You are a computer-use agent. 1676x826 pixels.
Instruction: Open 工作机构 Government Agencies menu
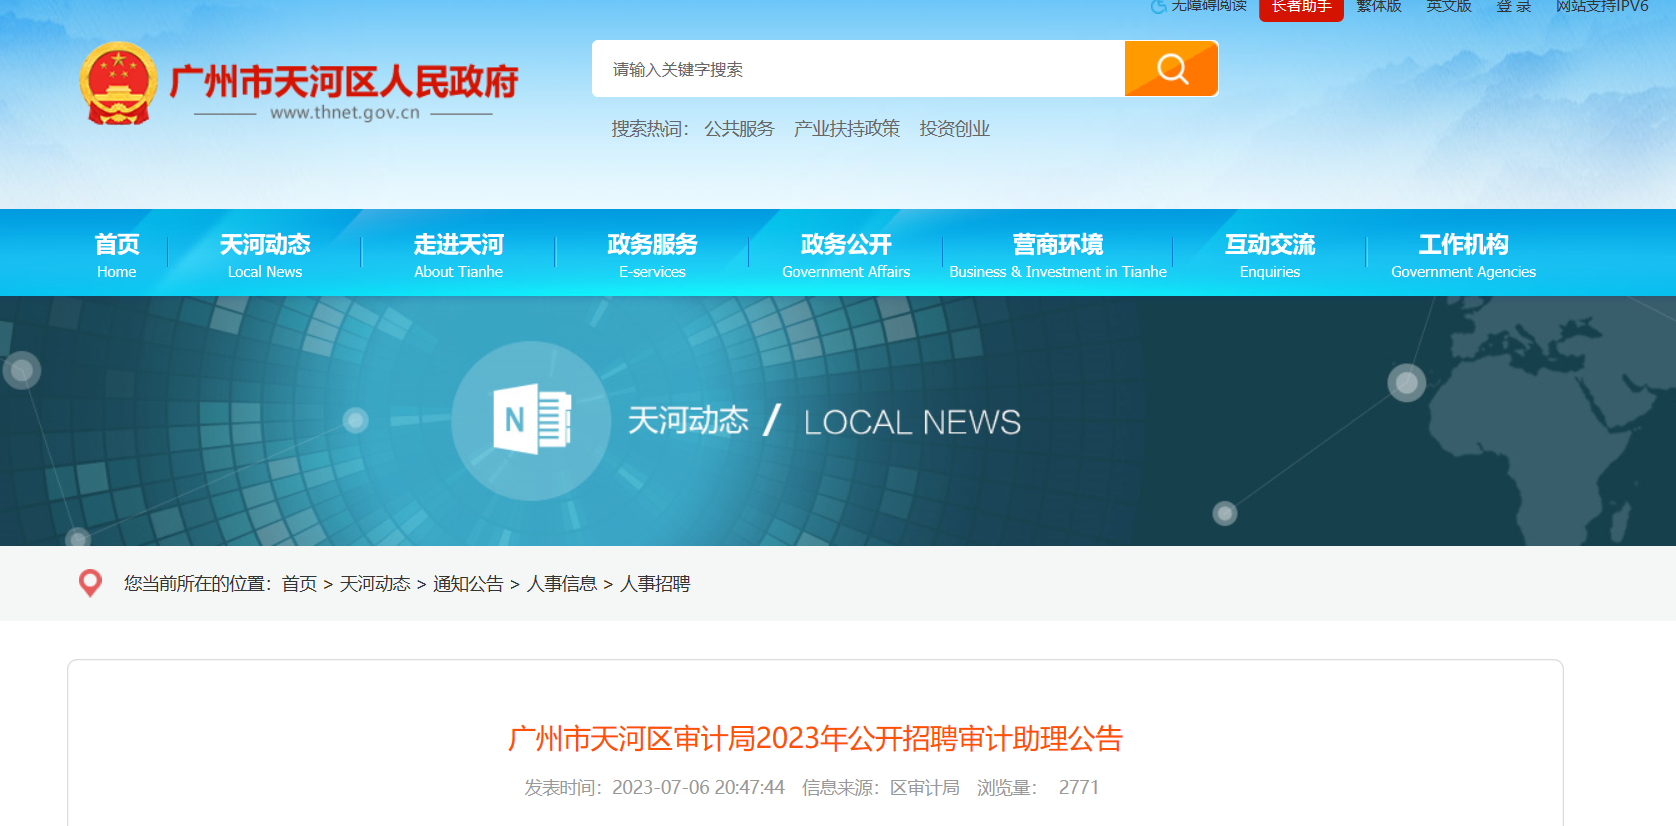click(x=1463, y=255)
